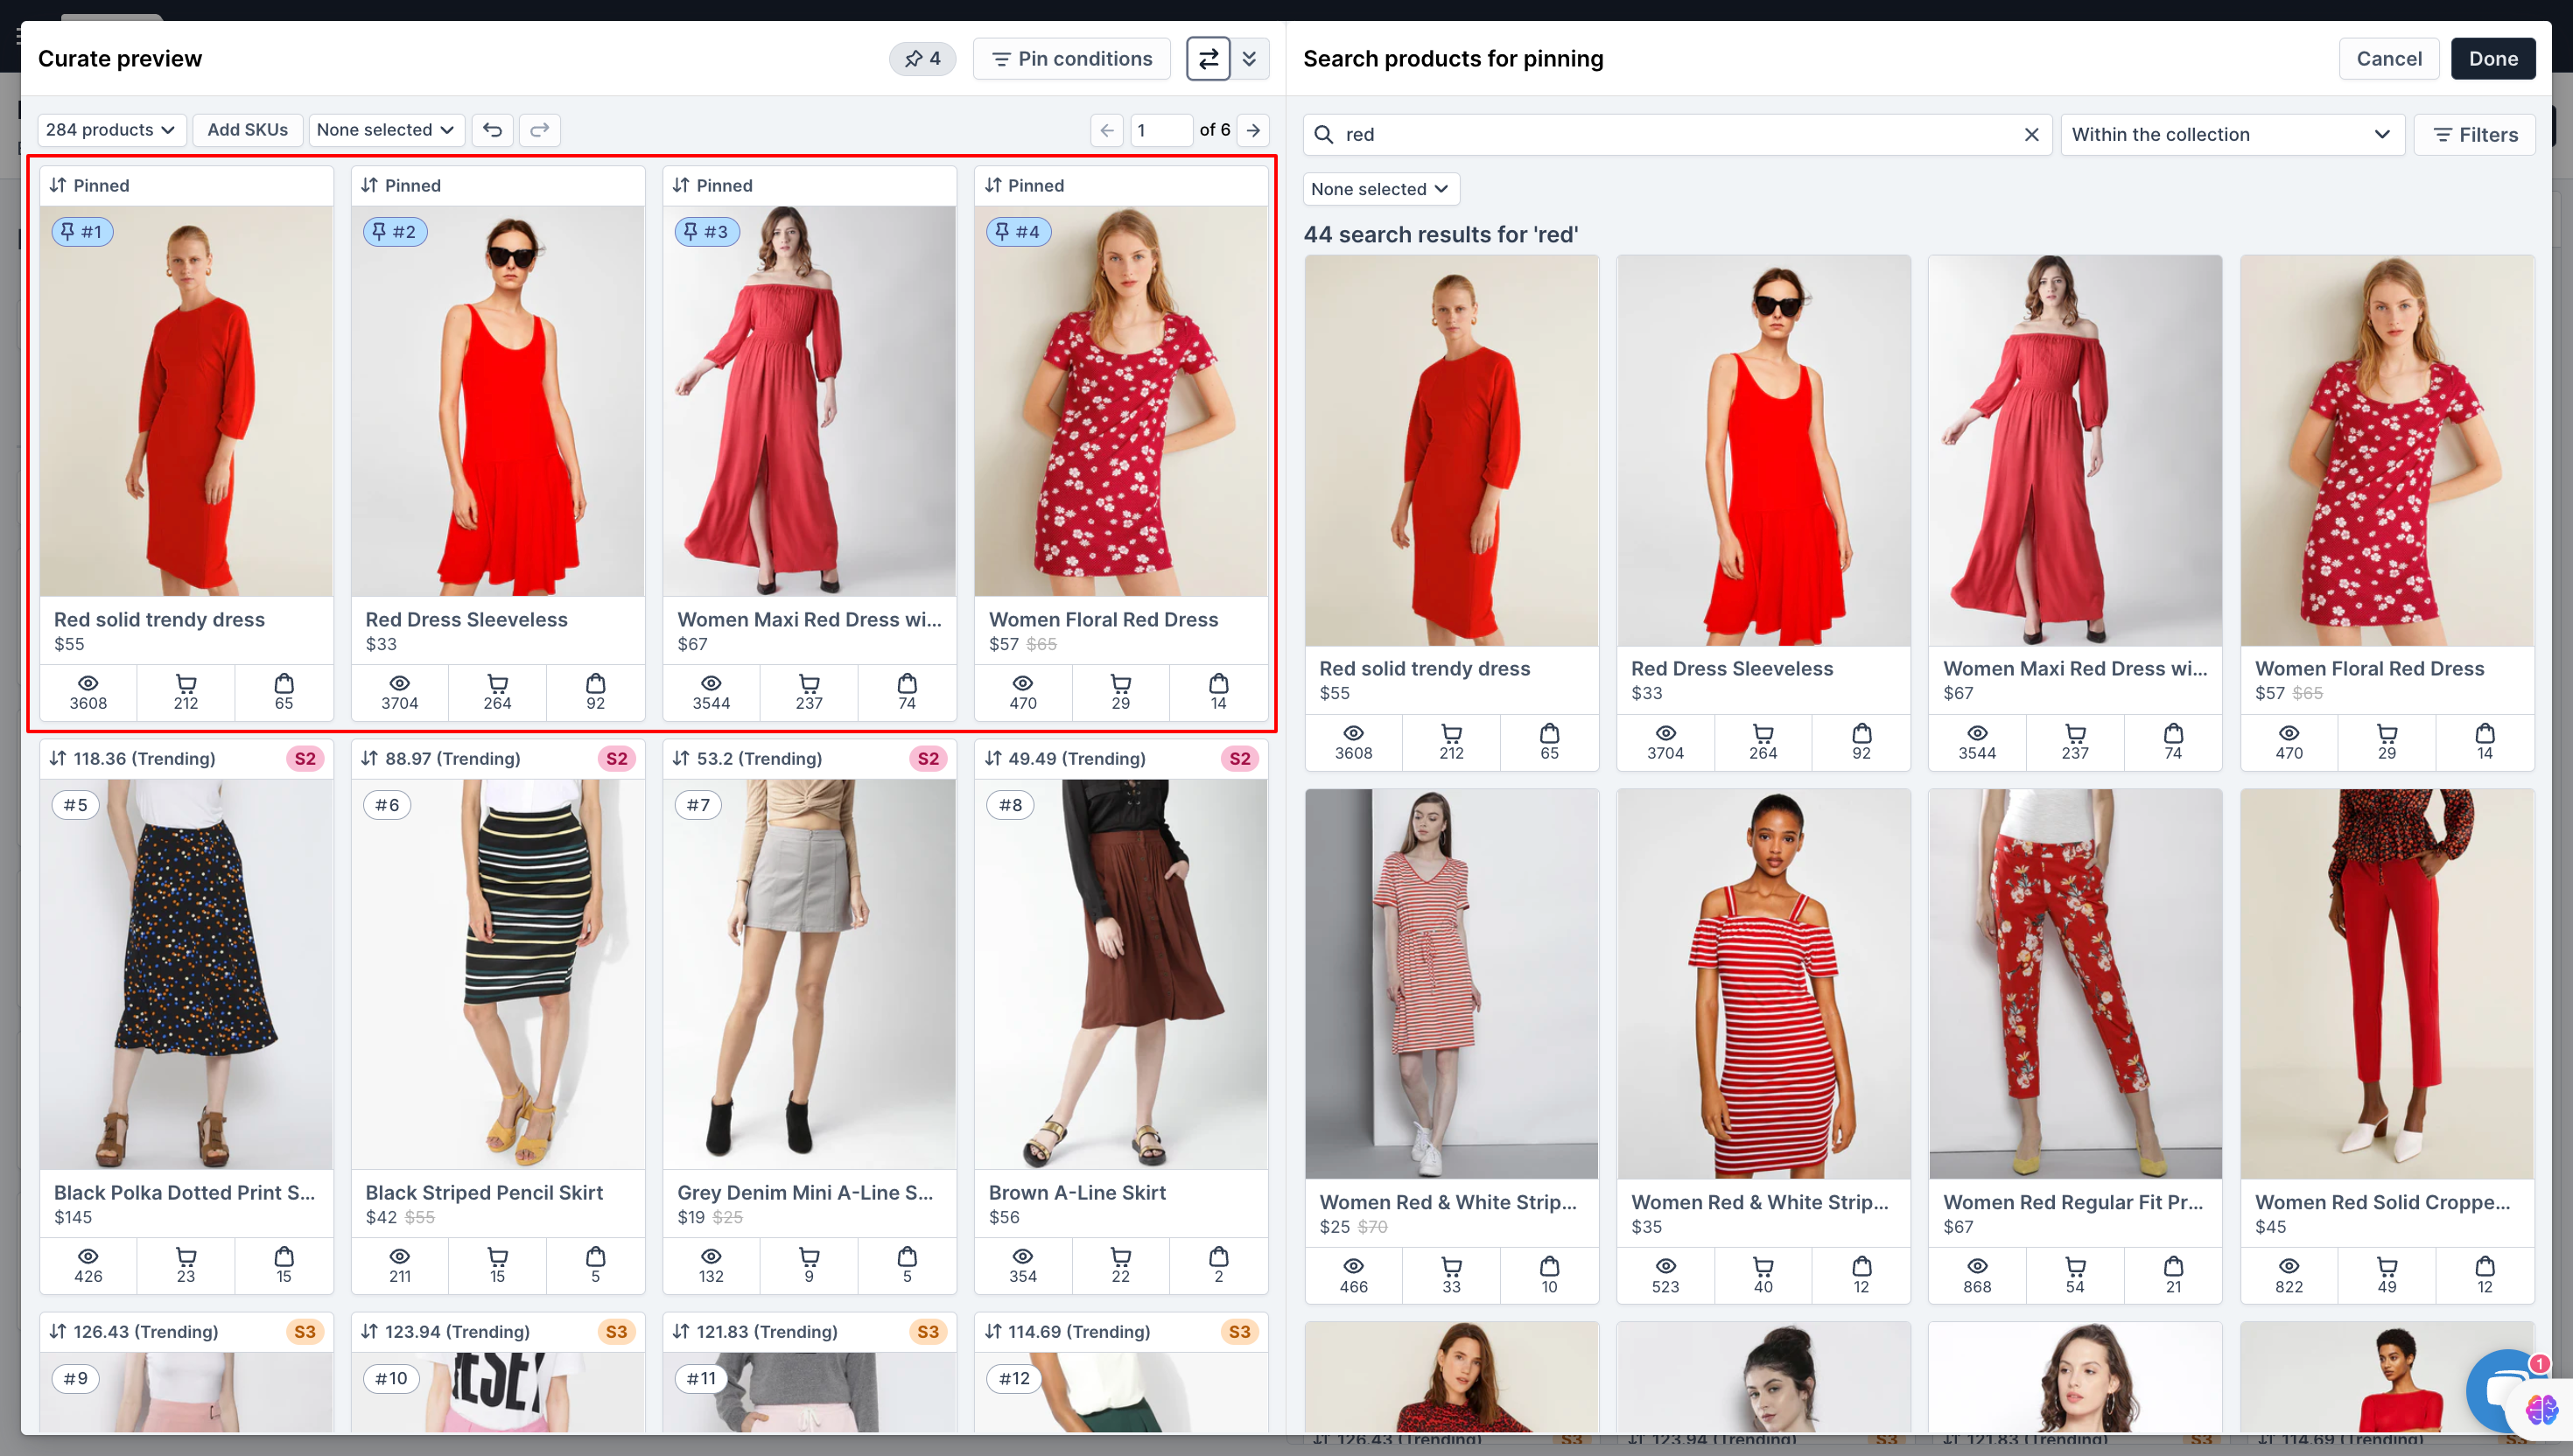Undo the last curate action

tap(493, 130)
